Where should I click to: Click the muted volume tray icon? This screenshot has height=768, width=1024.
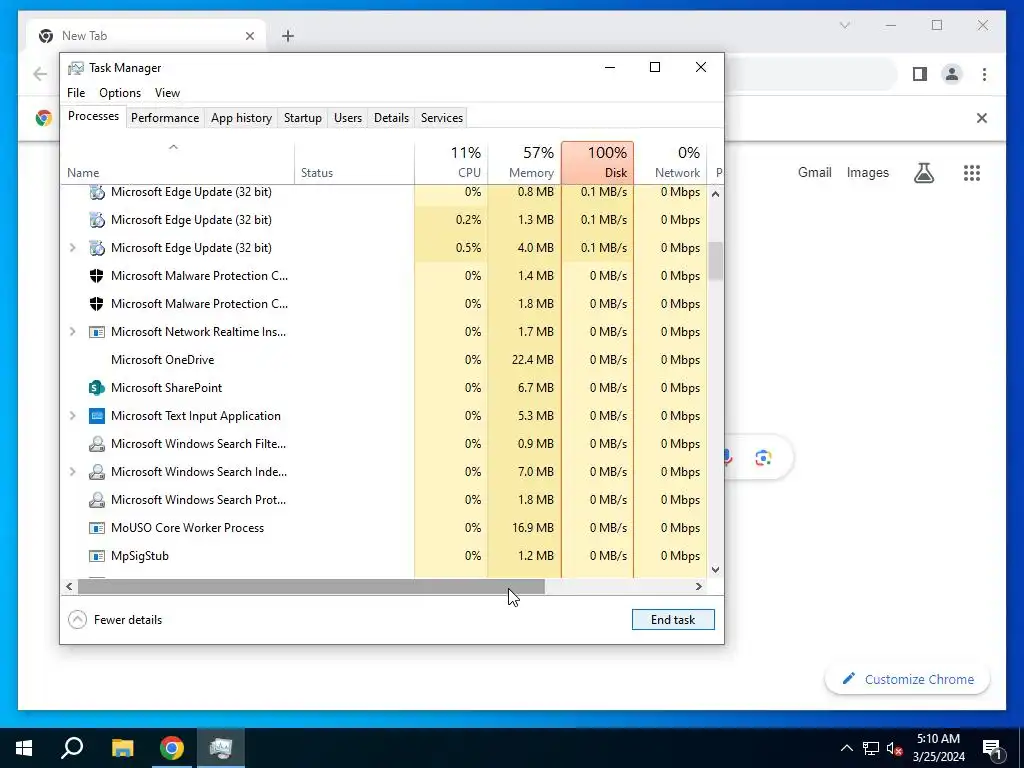click(x=895, y=748)
